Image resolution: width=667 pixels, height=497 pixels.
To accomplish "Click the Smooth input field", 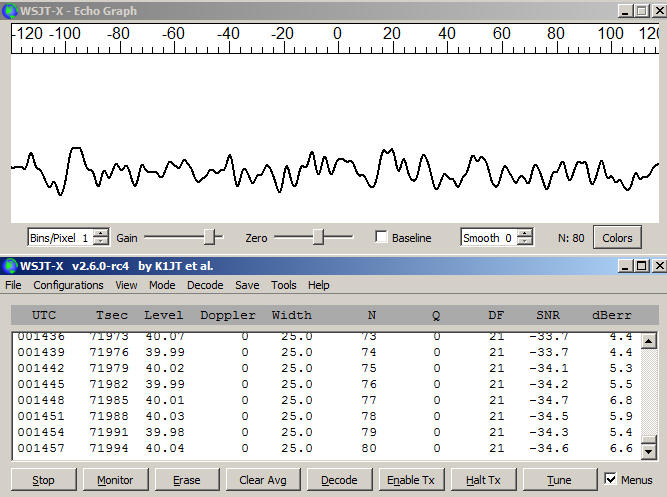I will pos(489,237).
